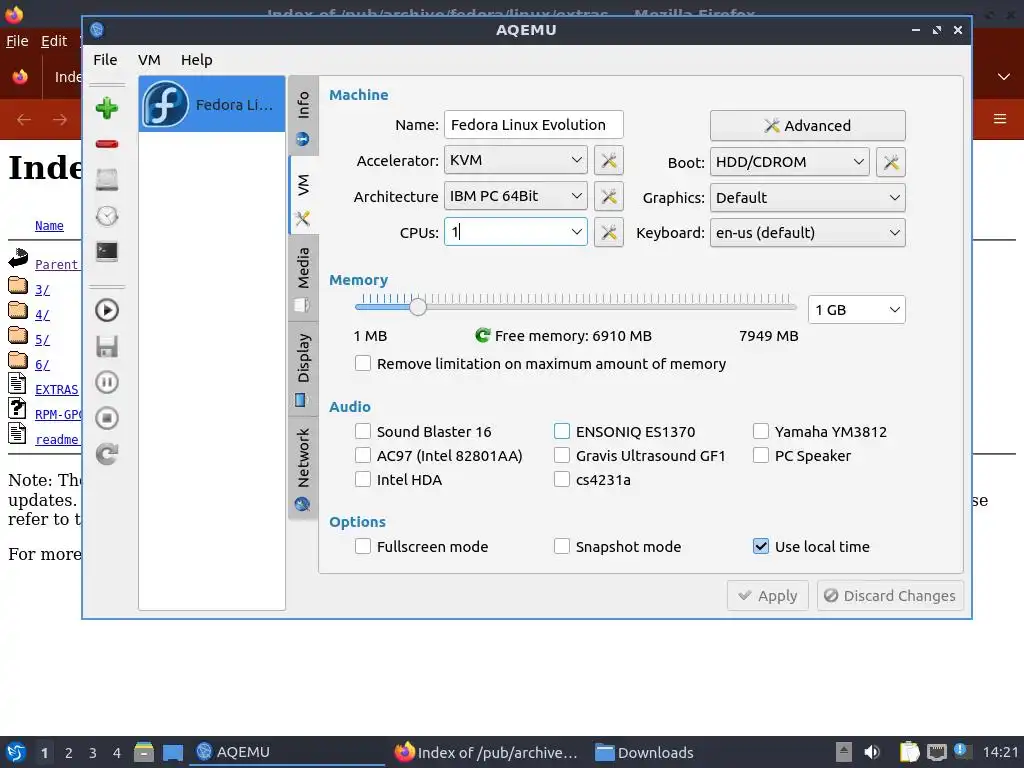Open the 1 GB memory size dropdown
This screenshot has width=1024, height=768.
pyautogui.click(x=857, y=310)
